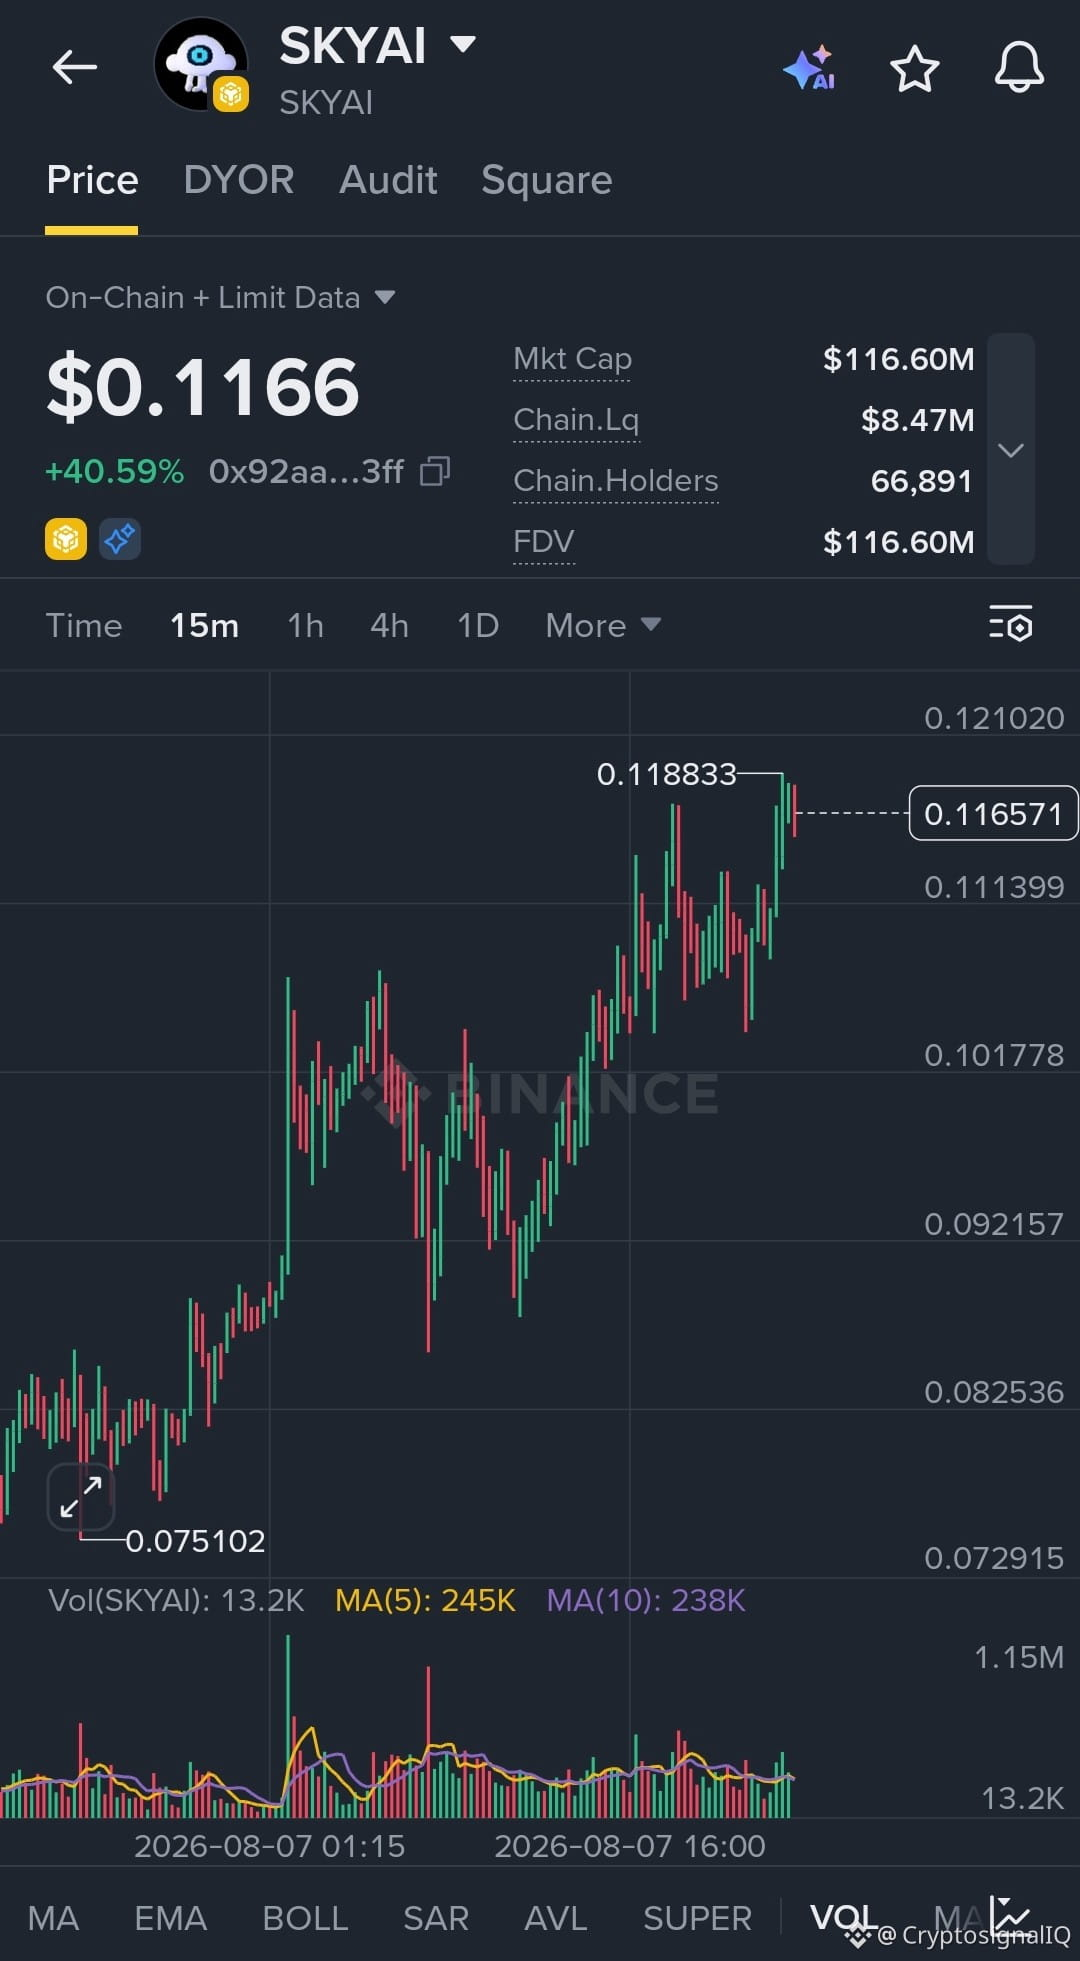Expand market stats with chevron
The width and height of the screenshot is (1080, 1961).
pos(1011,450)
